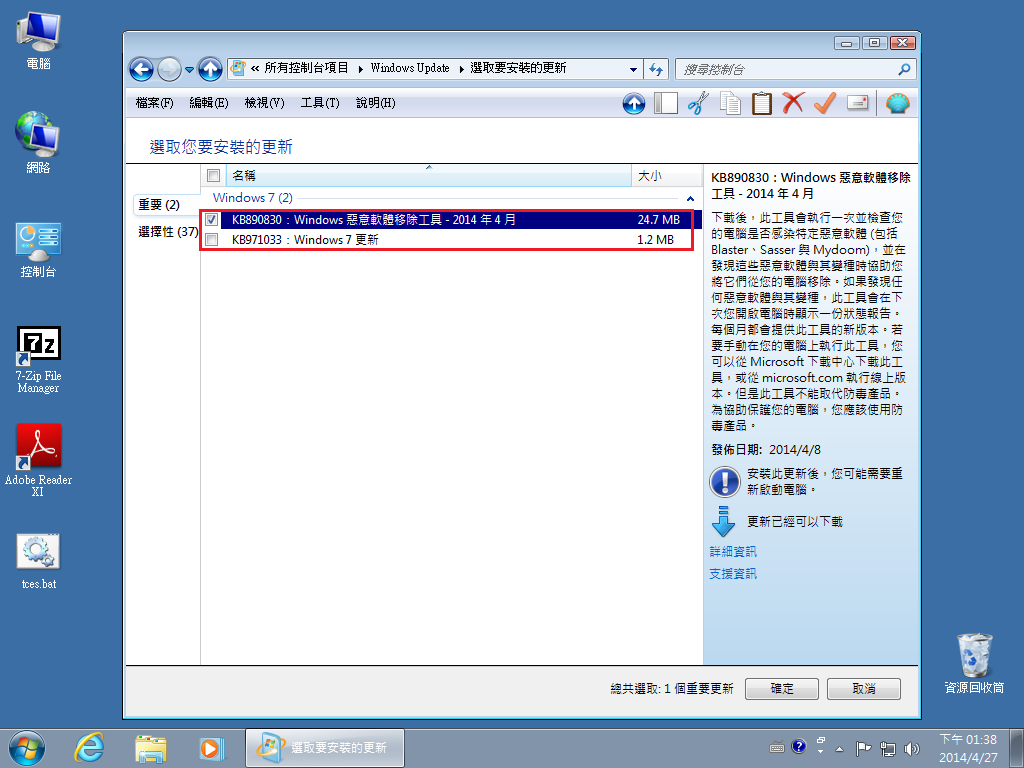Select the 網路 desktop icon

click(x=38, y=142)
